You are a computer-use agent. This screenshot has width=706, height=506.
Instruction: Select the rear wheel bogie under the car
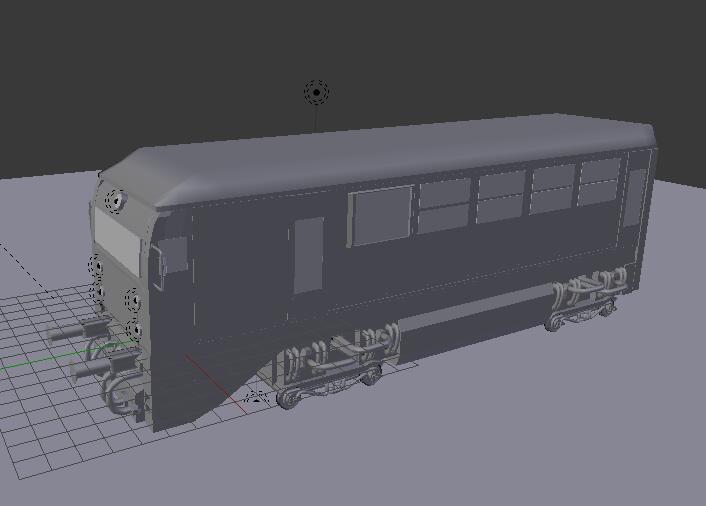tap(586, 298)
